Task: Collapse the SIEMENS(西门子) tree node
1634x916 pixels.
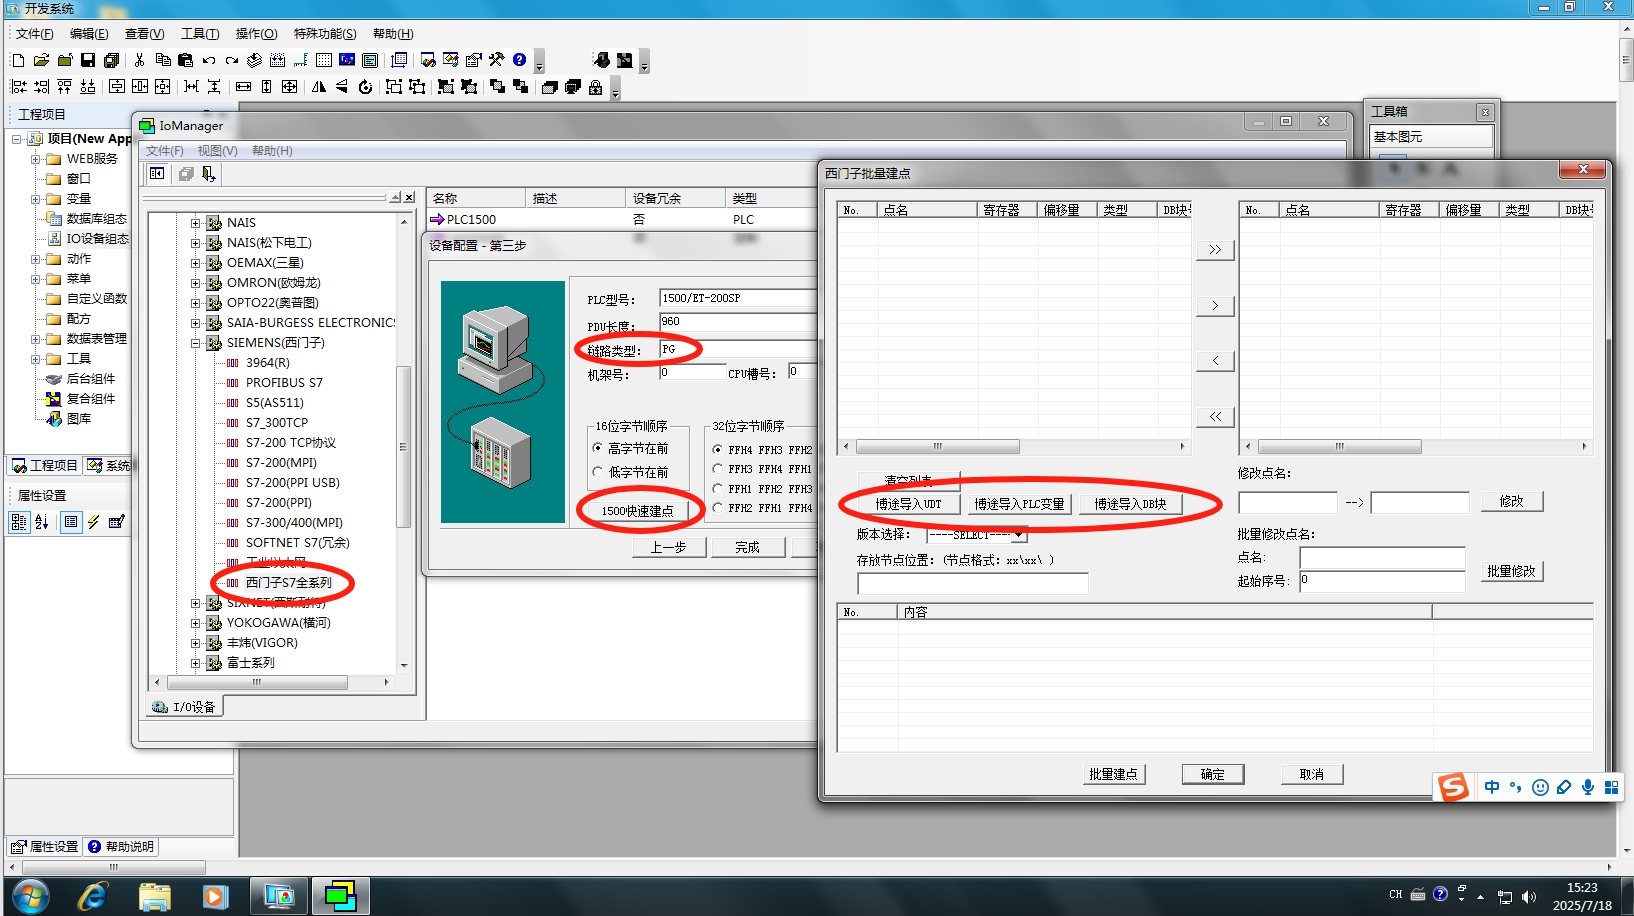Action: click(x=195, y=342)
